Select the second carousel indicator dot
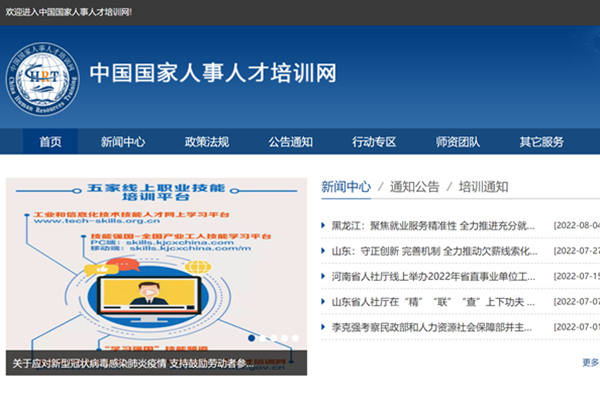 [x=262, y=338]
